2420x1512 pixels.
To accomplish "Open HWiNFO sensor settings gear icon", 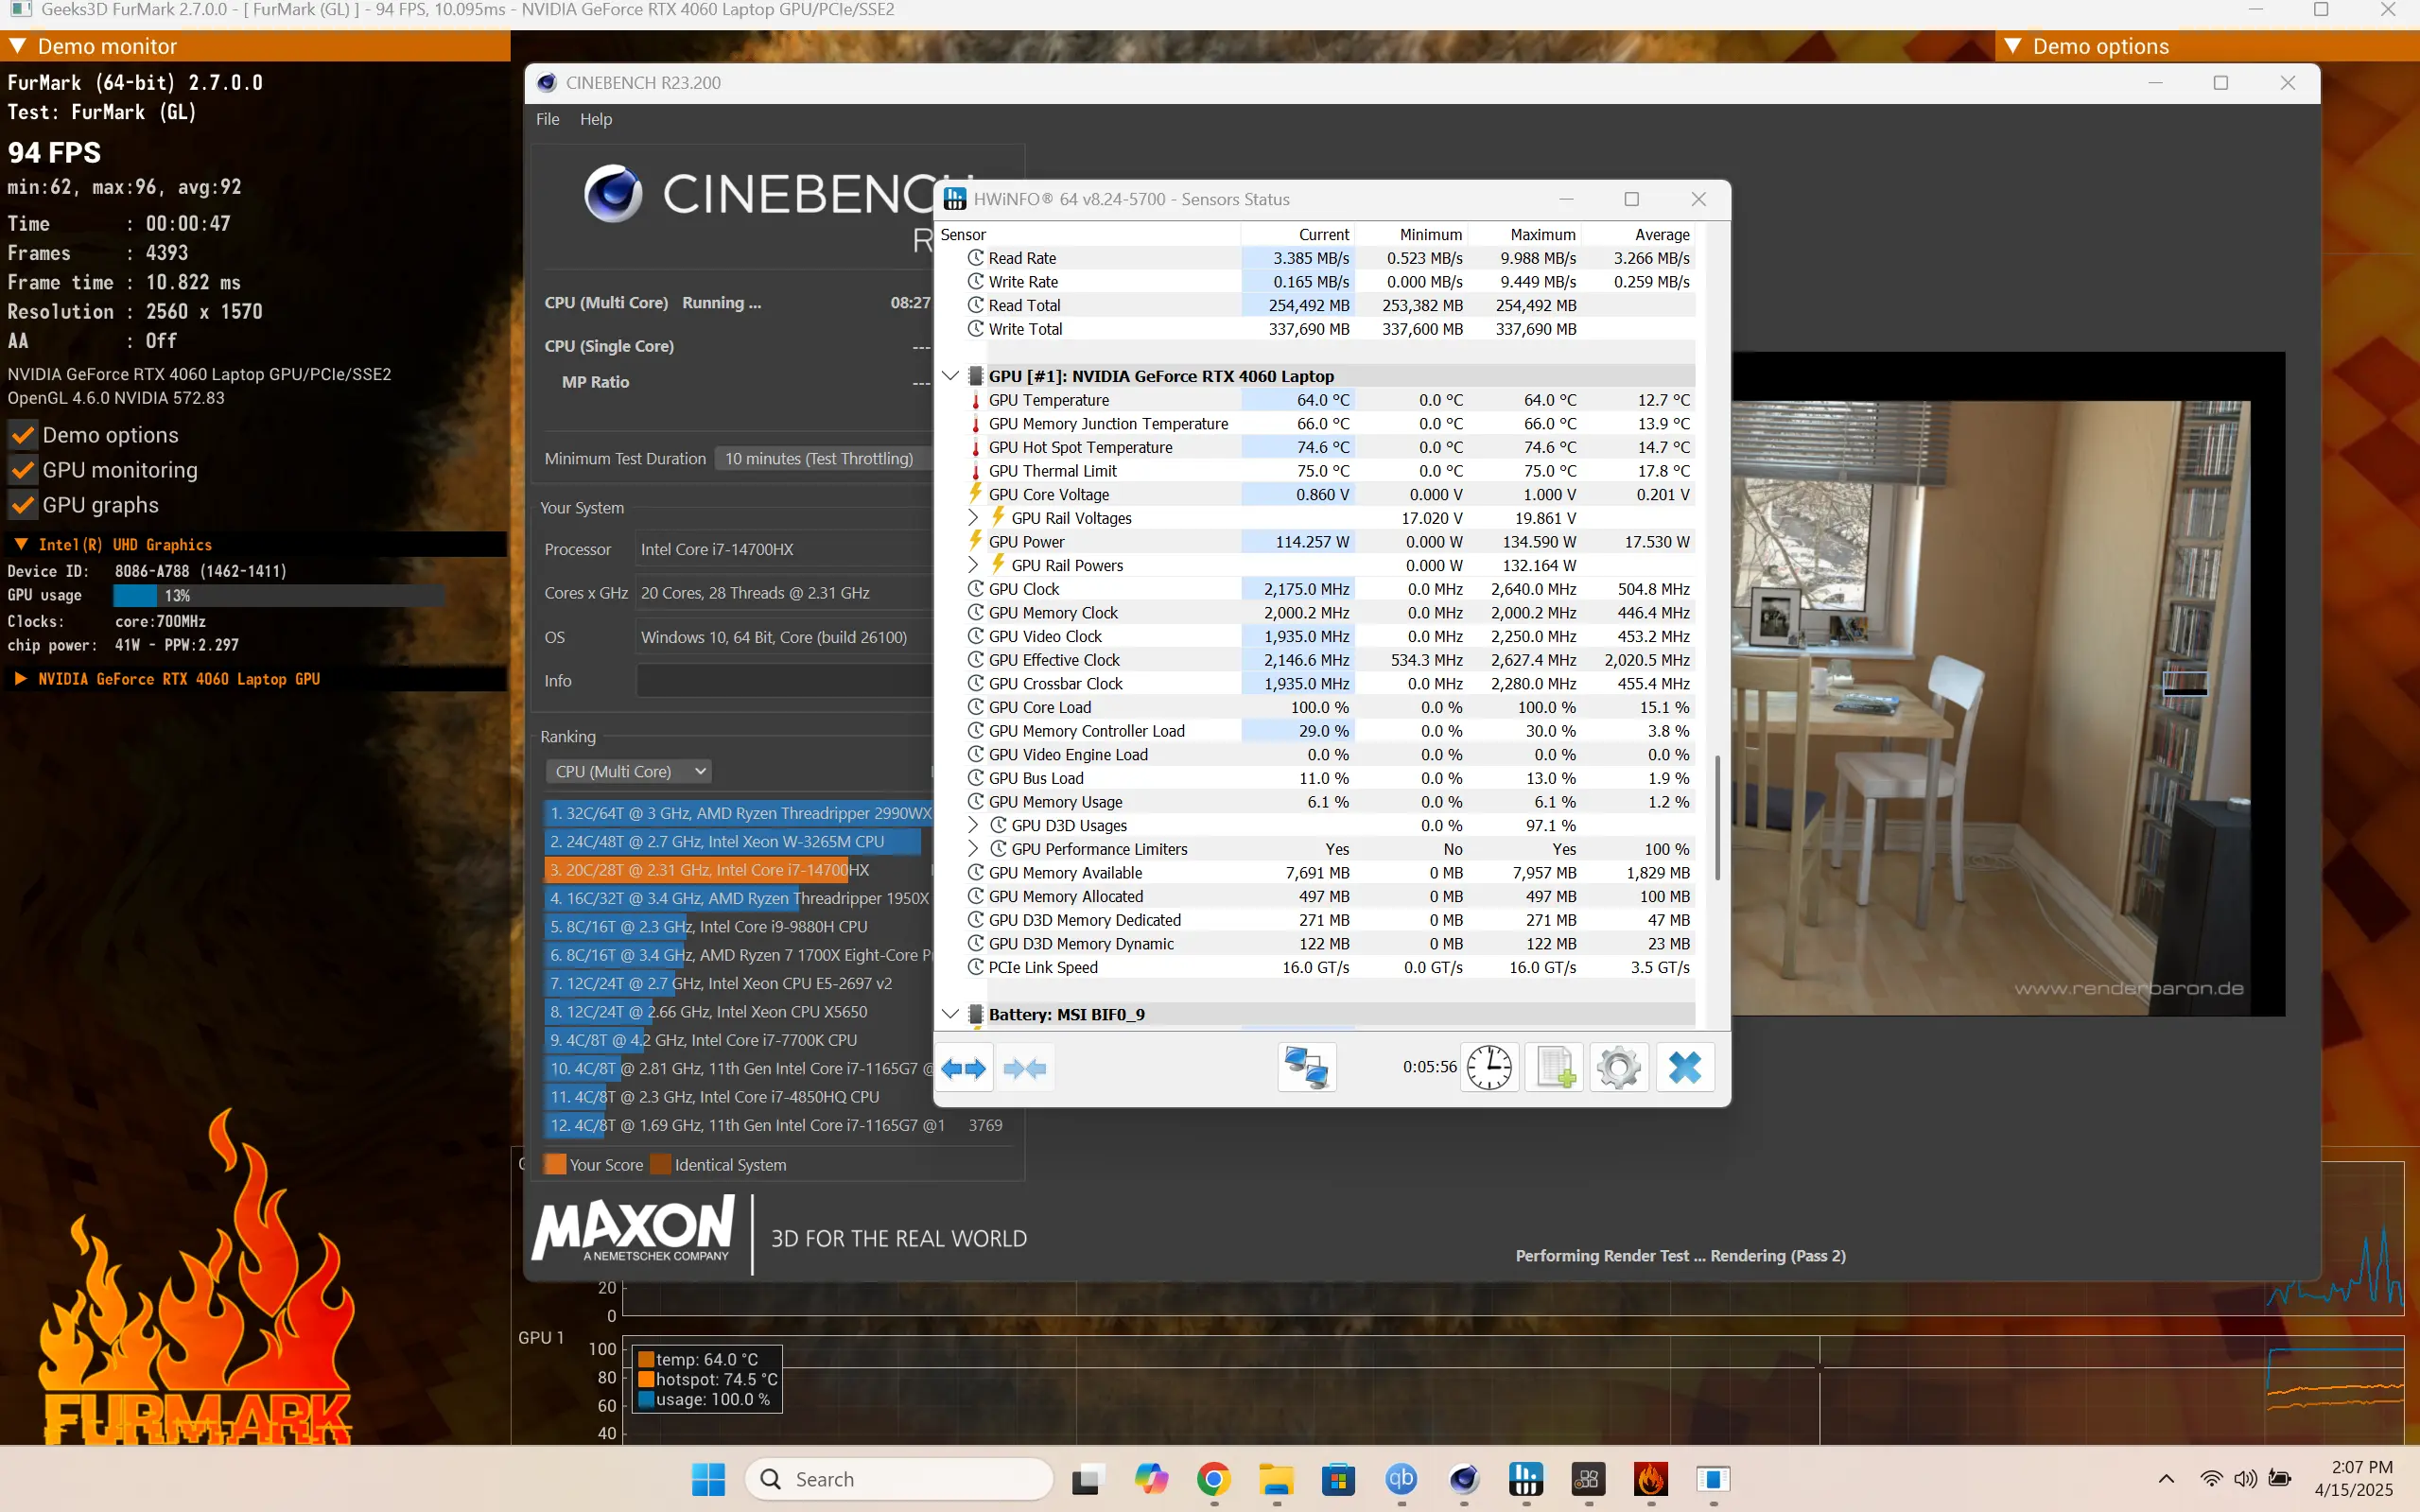I will (x=1619, y=1068).
